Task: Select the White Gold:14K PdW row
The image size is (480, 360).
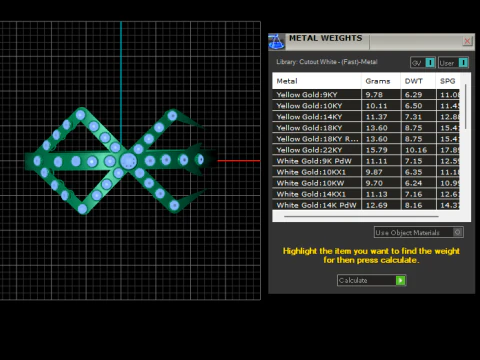Action: coord(366,205)
